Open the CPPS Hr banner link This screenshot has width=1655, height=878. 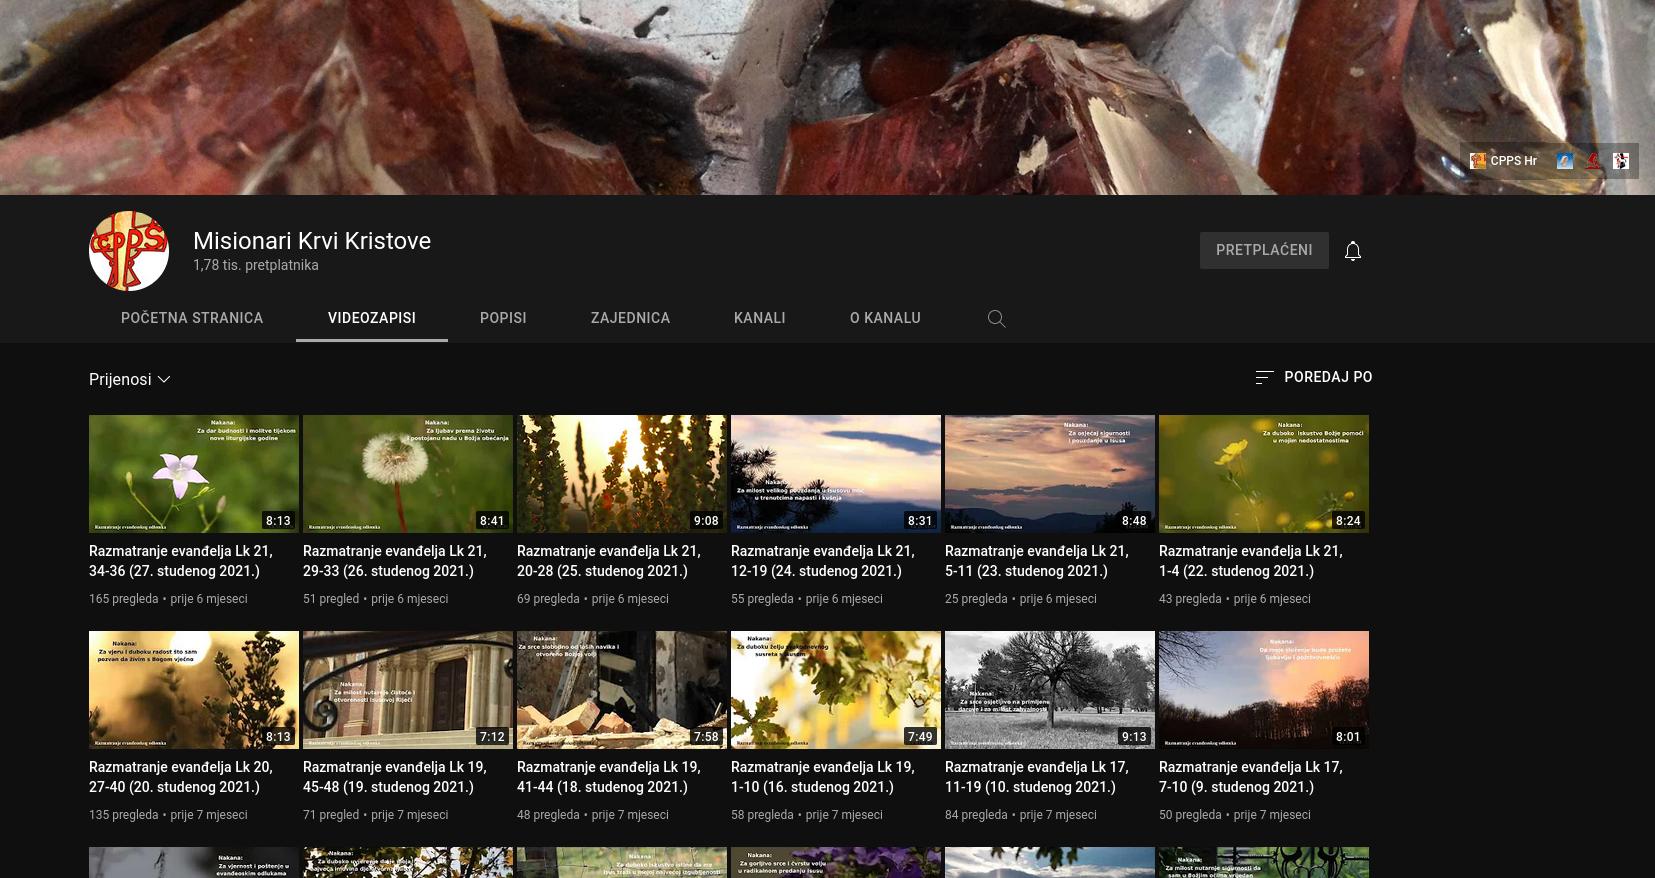pyautogui.click(x=1503, y=161)
